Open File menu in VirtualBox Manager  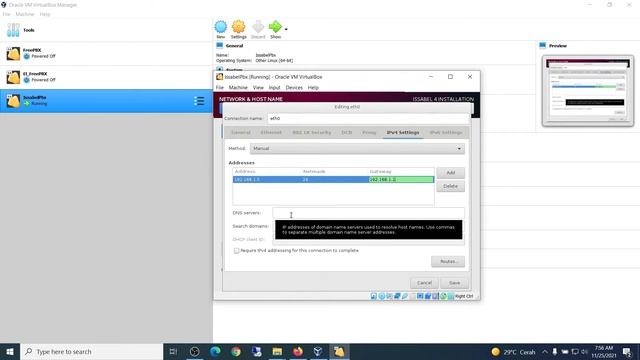[7, 14]
